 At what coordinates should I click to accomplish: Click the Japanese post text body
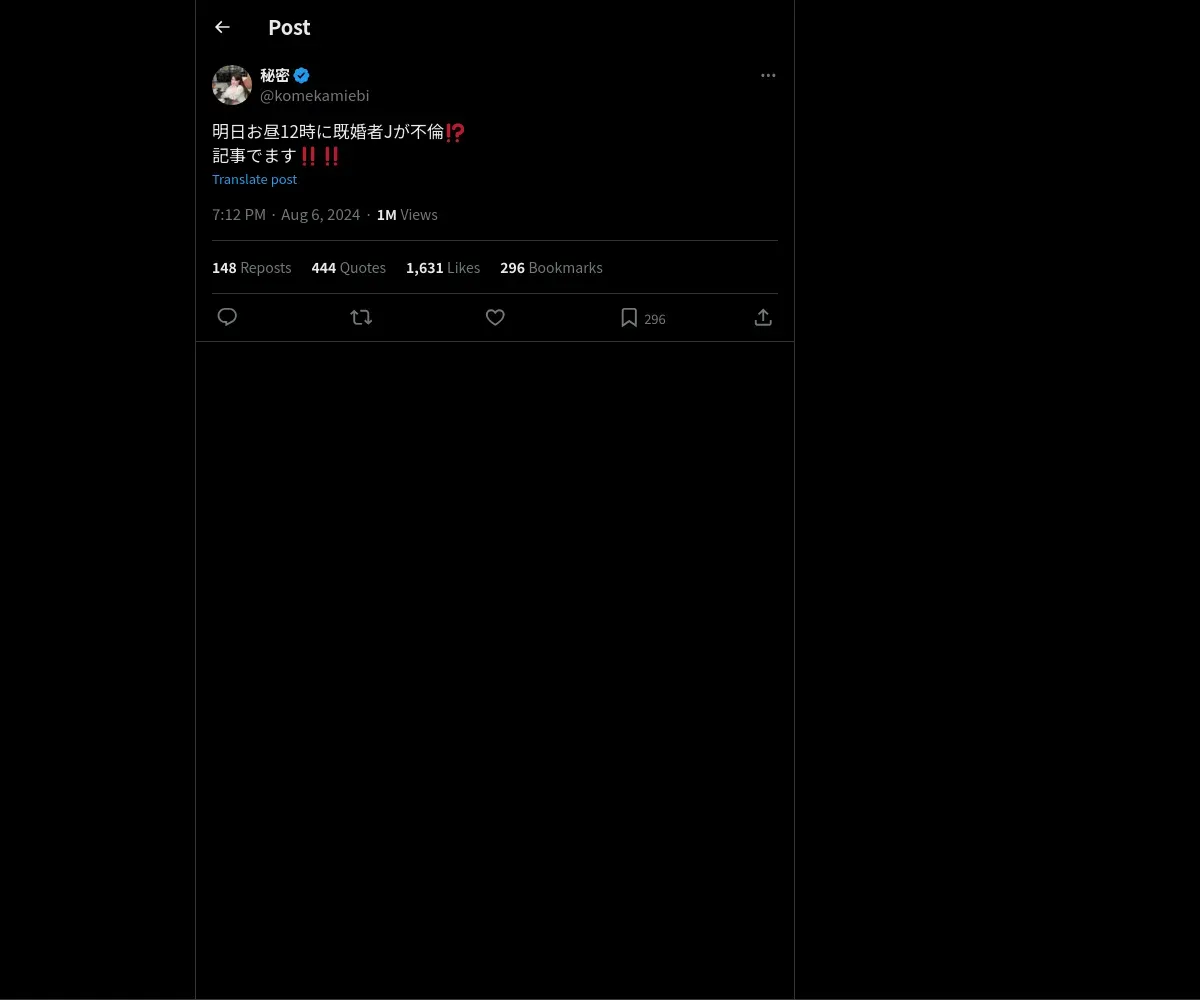pyautogui.click(x=339, y=143)
